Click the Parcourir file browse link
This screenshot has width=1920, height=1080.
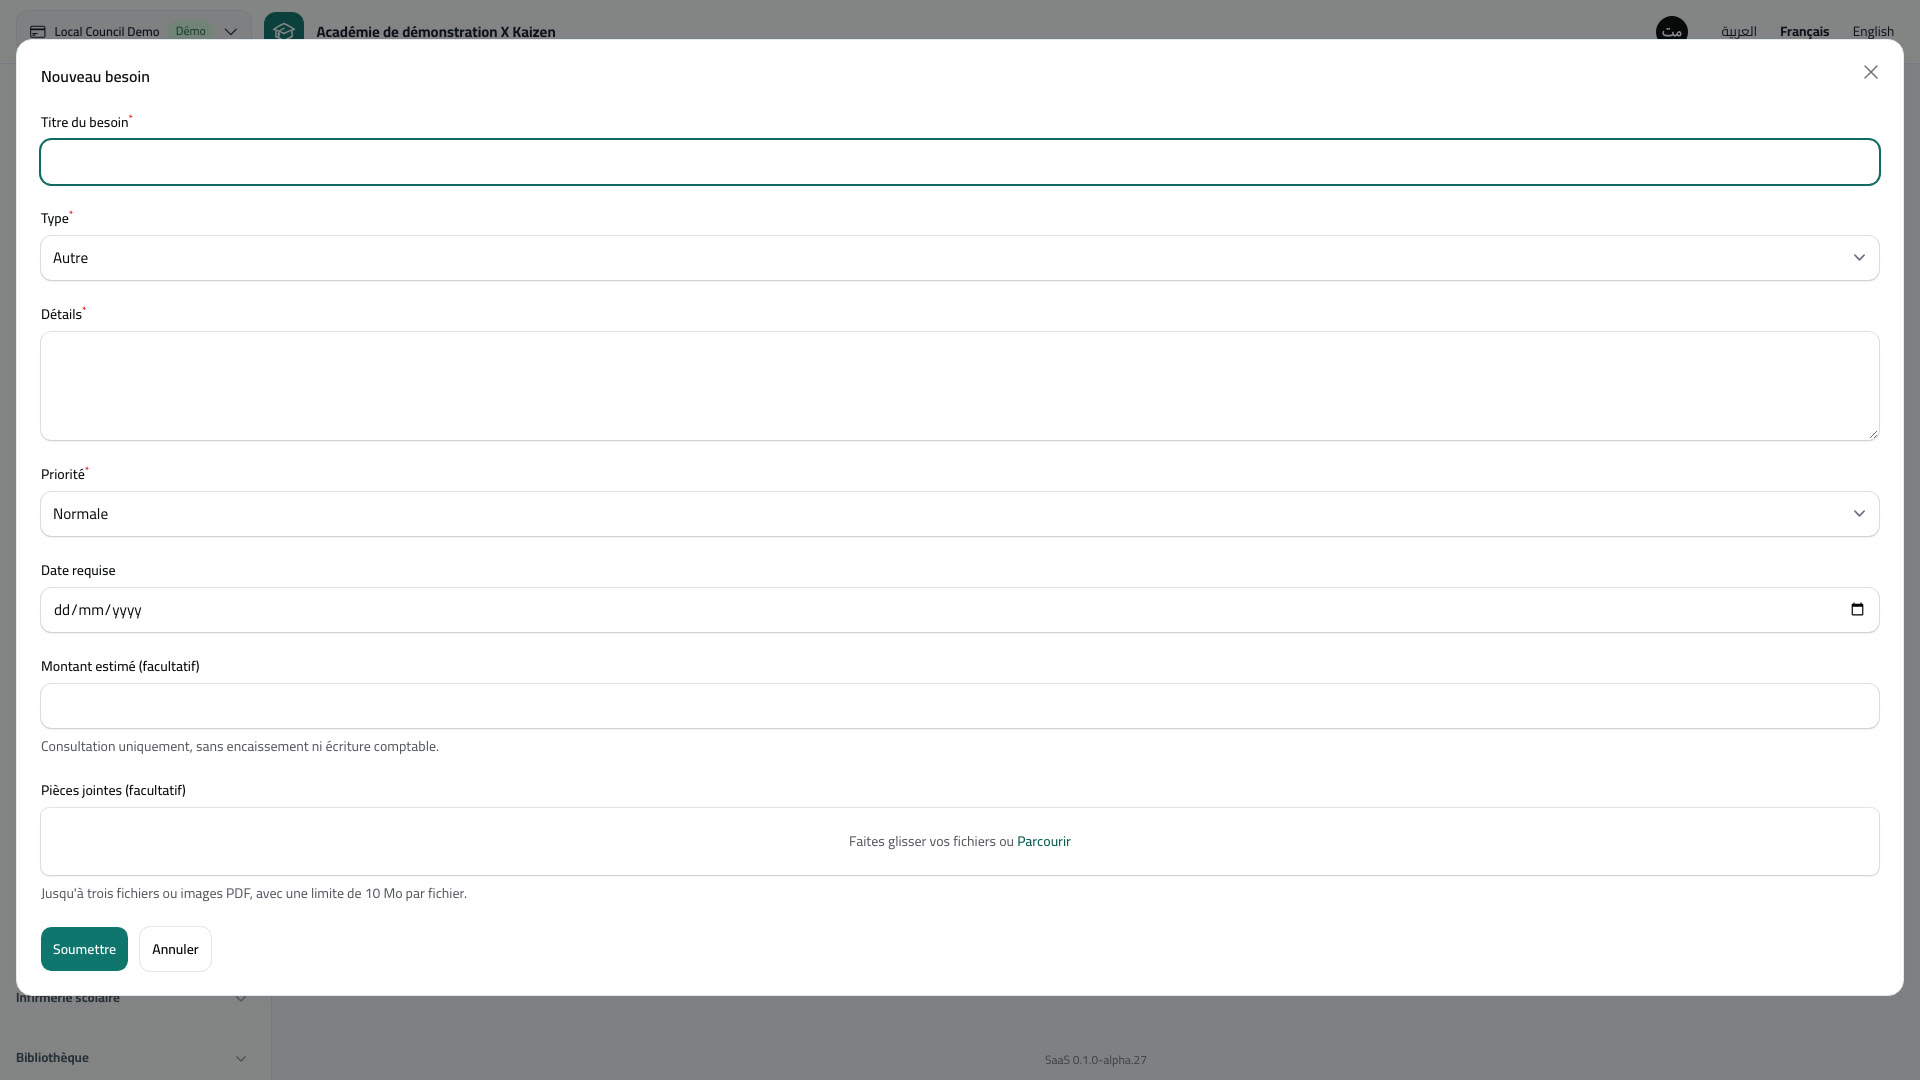pos(1043,841)
